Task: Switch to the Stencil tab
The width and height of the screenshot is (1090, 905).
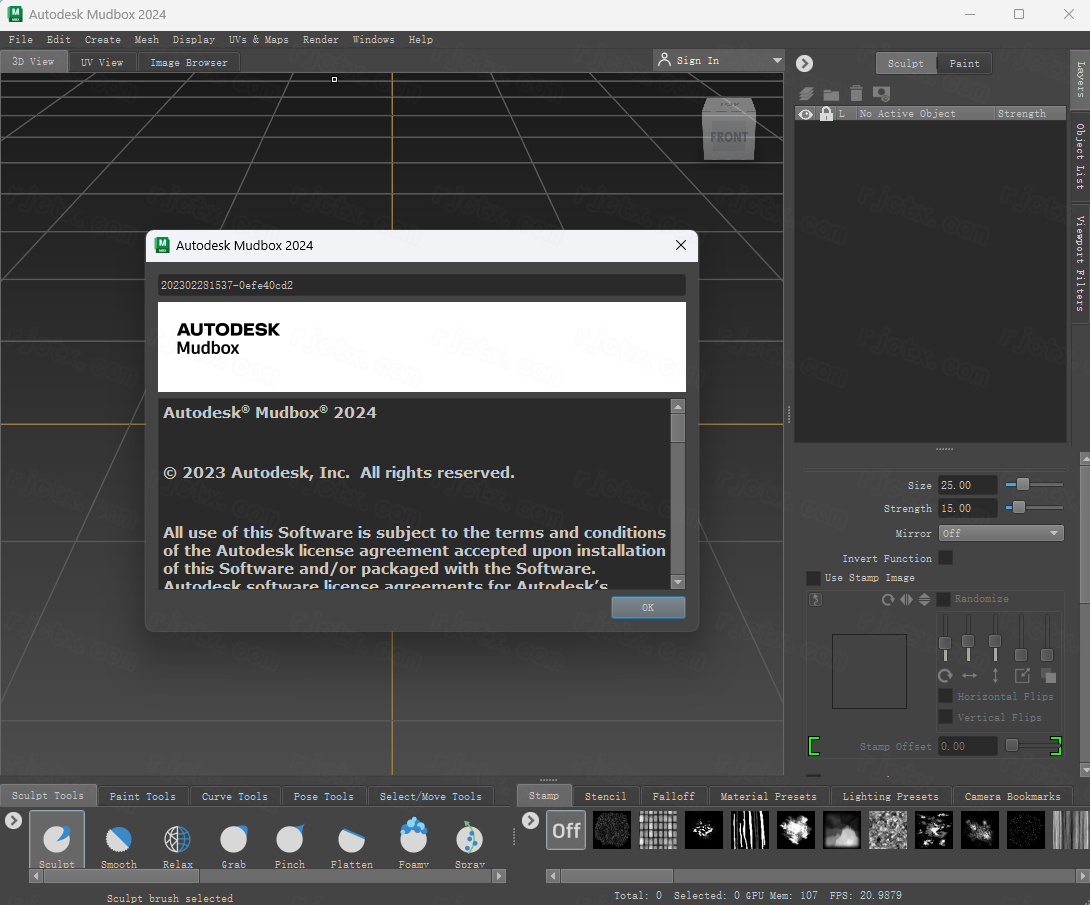Action: tap(605, 796)
